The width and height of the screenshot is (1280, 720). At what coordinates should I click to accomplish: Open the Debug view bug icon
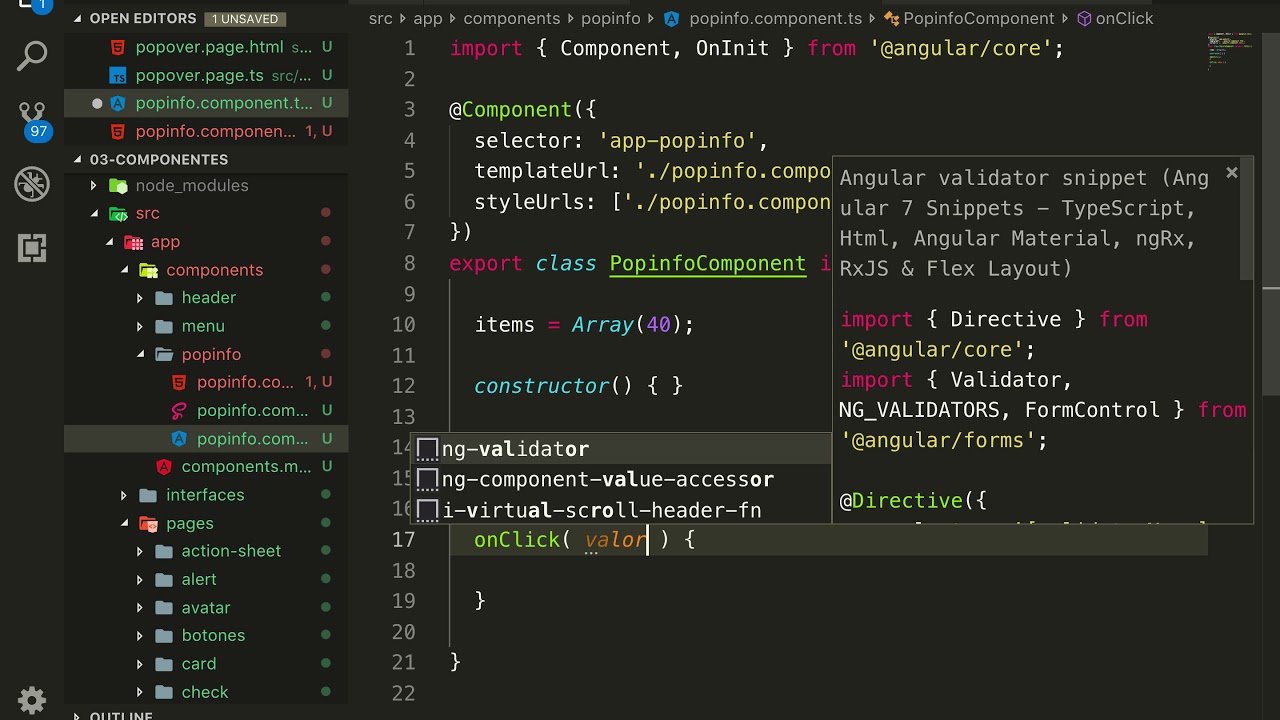(x=32, y=184)
